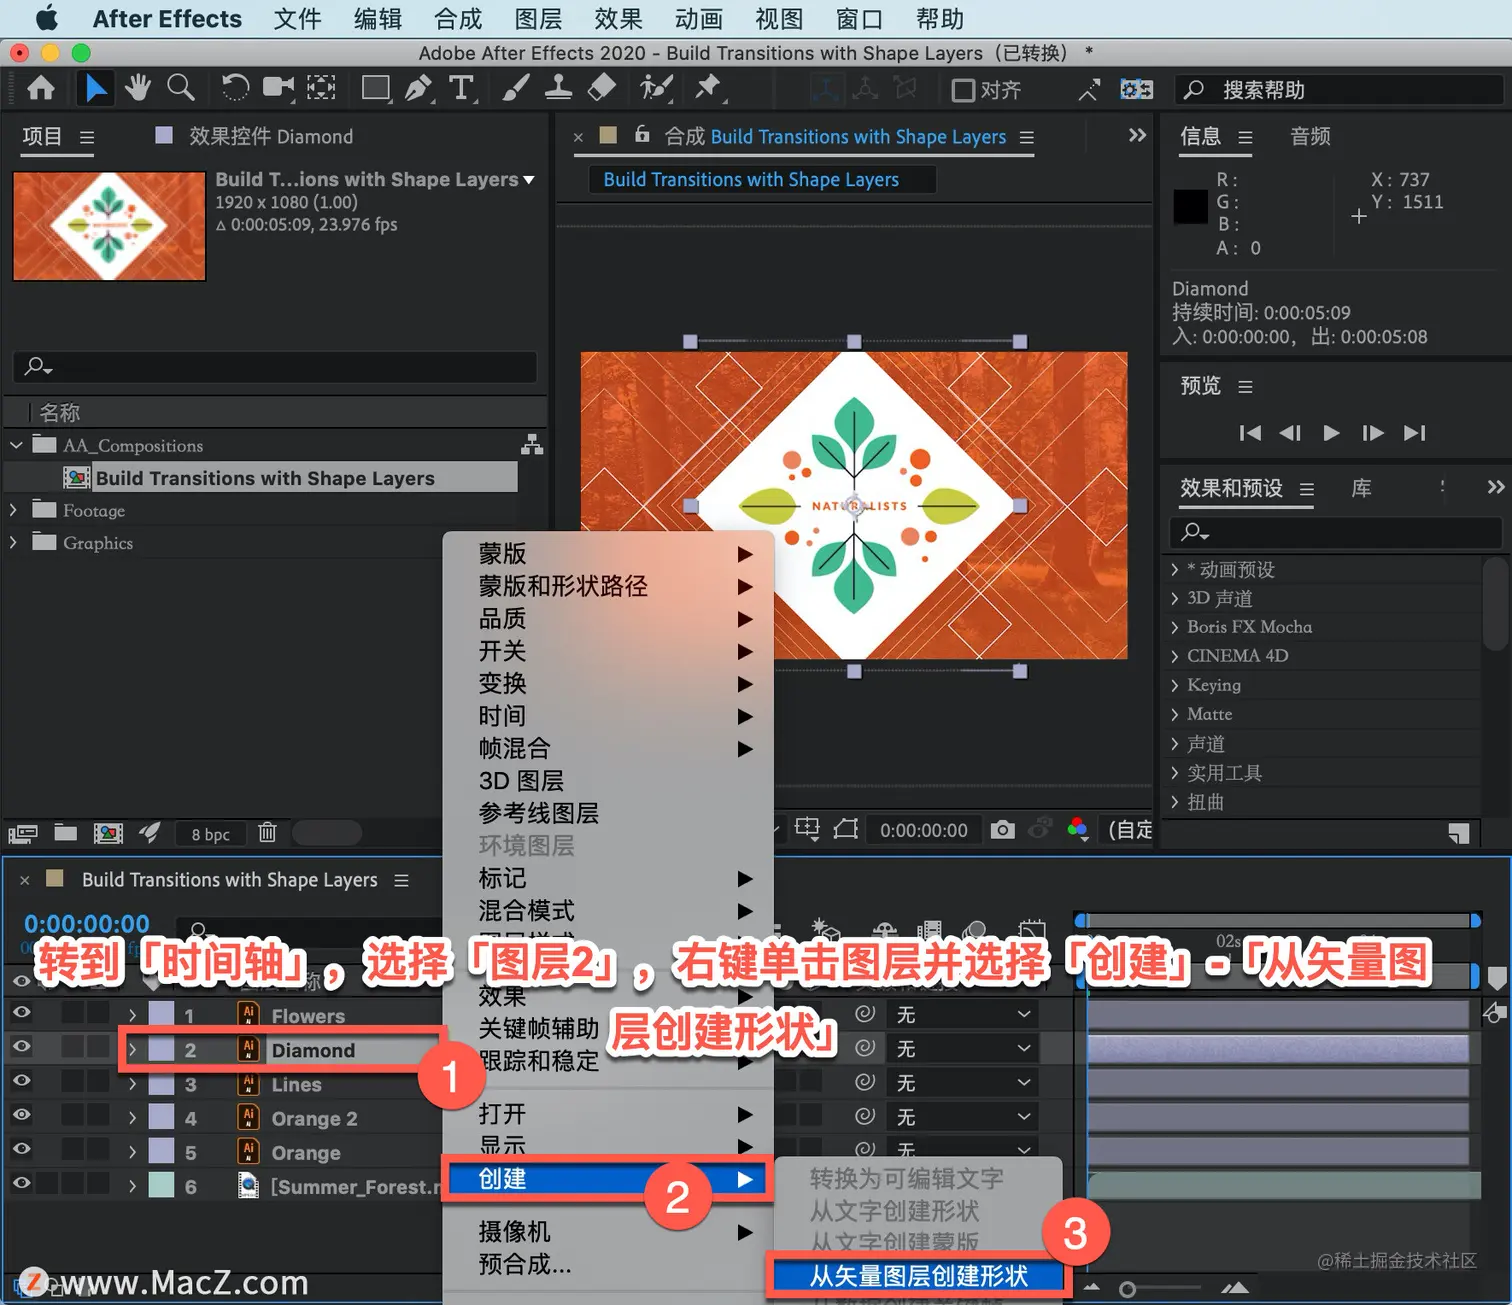Step to next frame in preview panel
The width and height of the screenshot is (1512, 1305).
(x=1373, y=433)
